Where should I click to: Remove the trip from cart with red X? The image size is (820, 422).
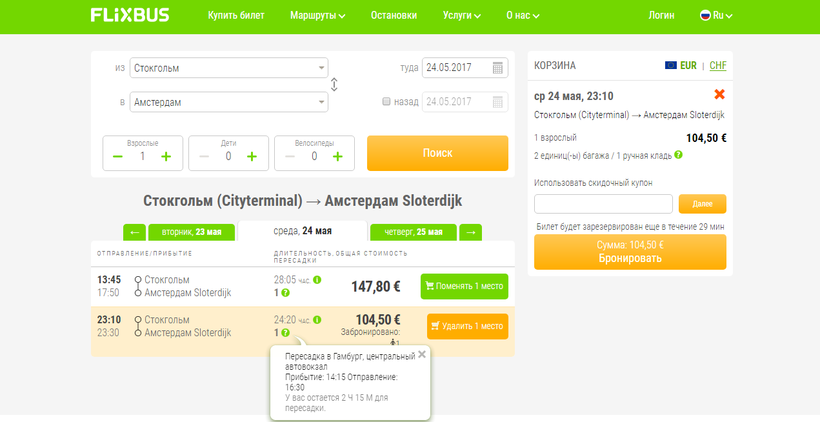(x=719, y=95)
